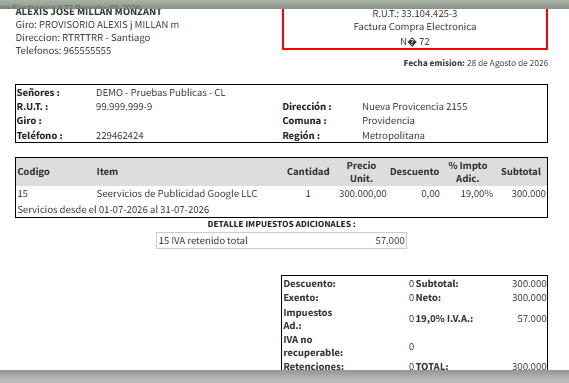569x383 pixels.
Task: Click the Cantidad column header
Action: (308, 172)
